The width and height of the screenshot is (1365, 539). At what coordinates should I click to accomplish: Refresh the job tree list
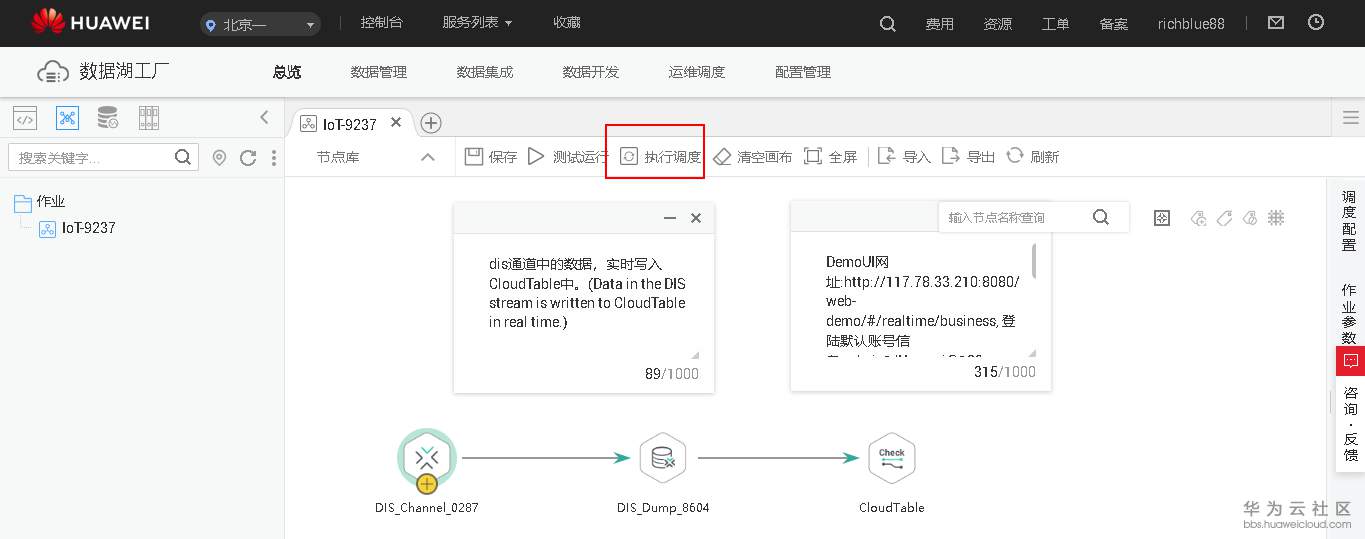tap(248, 158)
